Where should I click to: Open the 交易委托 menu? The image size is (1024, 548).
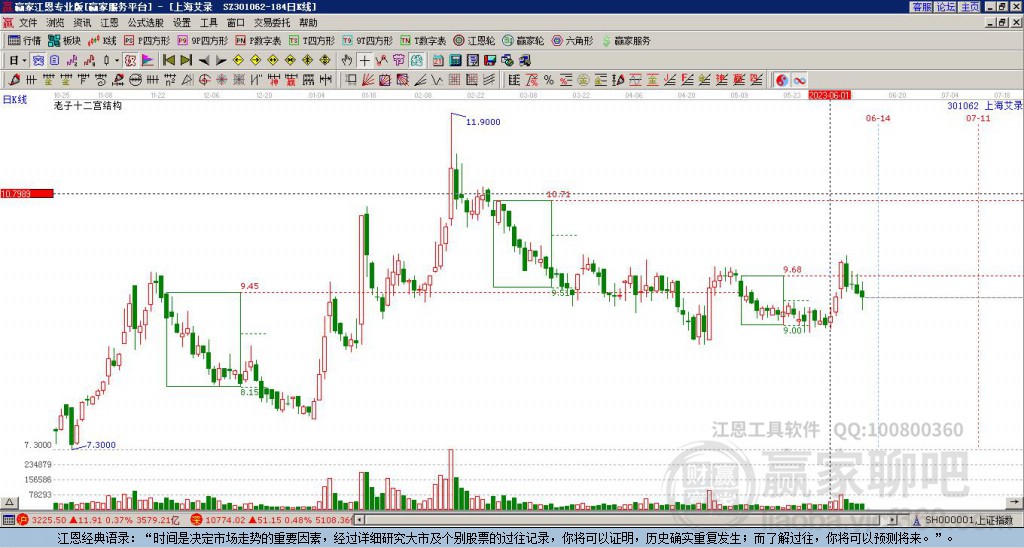click(272, 23)
